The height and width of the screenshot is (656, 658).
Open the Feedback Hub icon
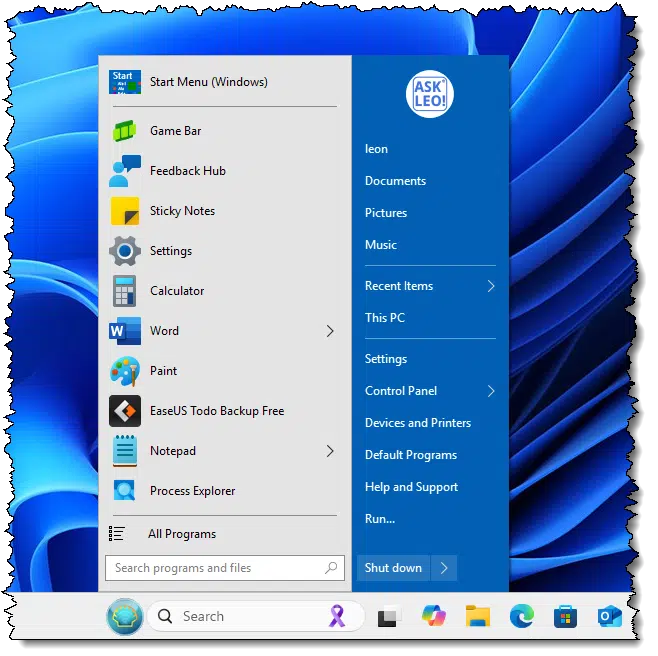point(126,173)
